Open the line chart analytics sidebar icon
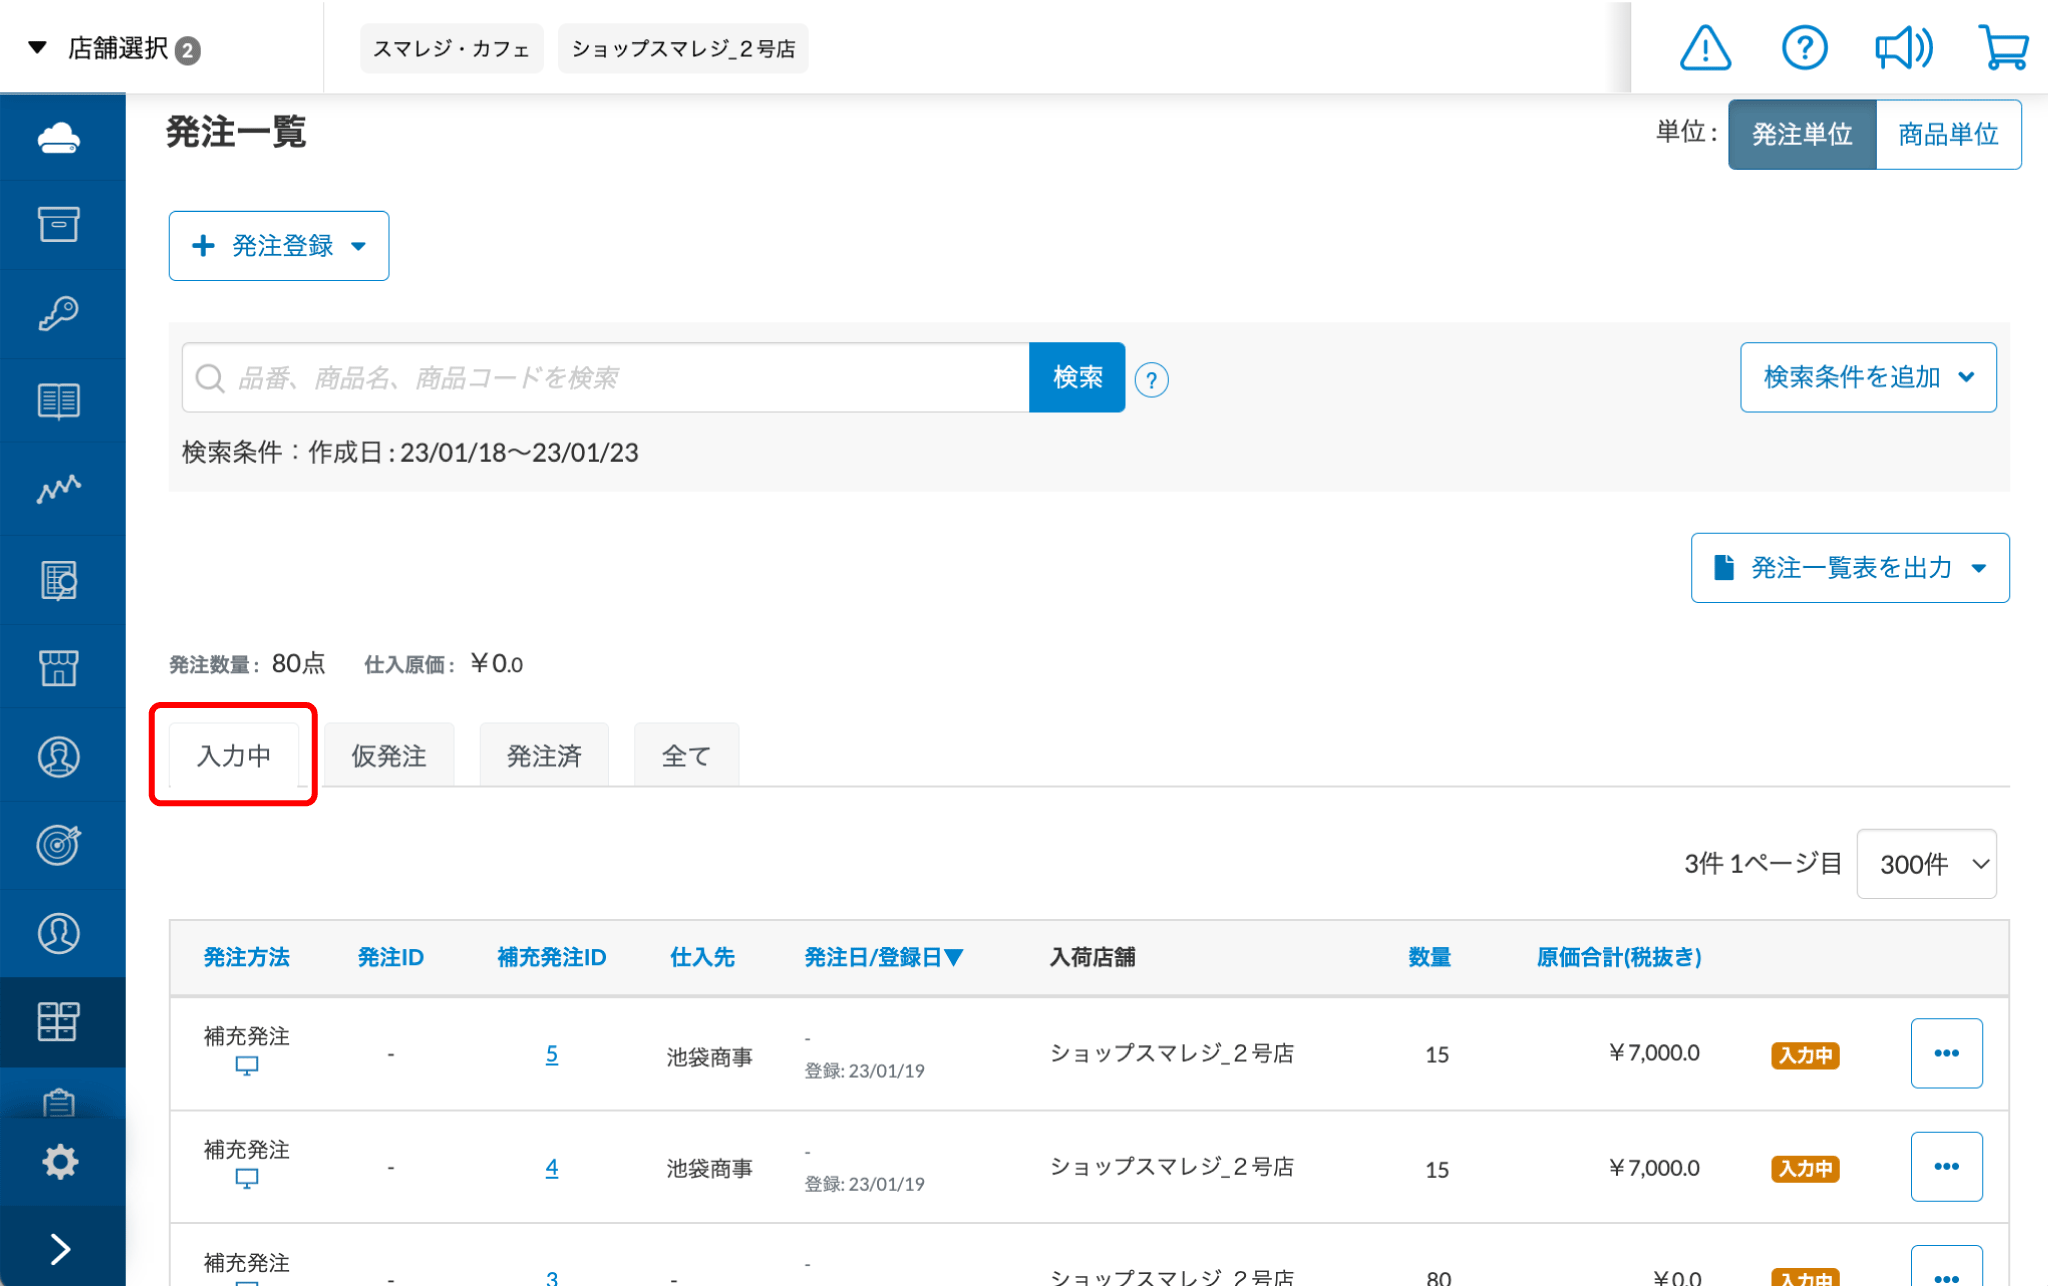The height and width of the screenshot is (1286, 2048). tap(59, 490)
